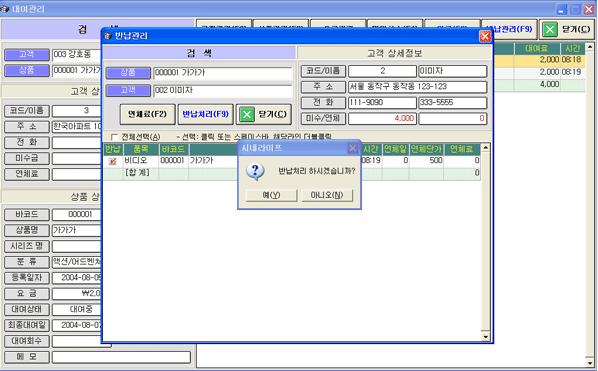Click address field 서울 동작구
This screenshot has height=371, width=598.
(x=418, y=87)
